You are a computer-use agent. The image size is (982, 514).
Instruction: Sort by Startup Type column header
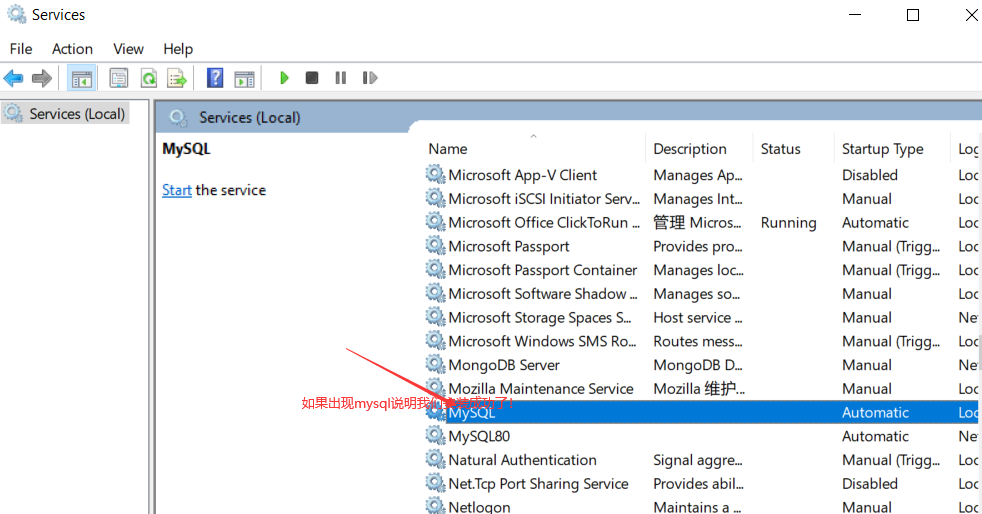pos(882,149)
